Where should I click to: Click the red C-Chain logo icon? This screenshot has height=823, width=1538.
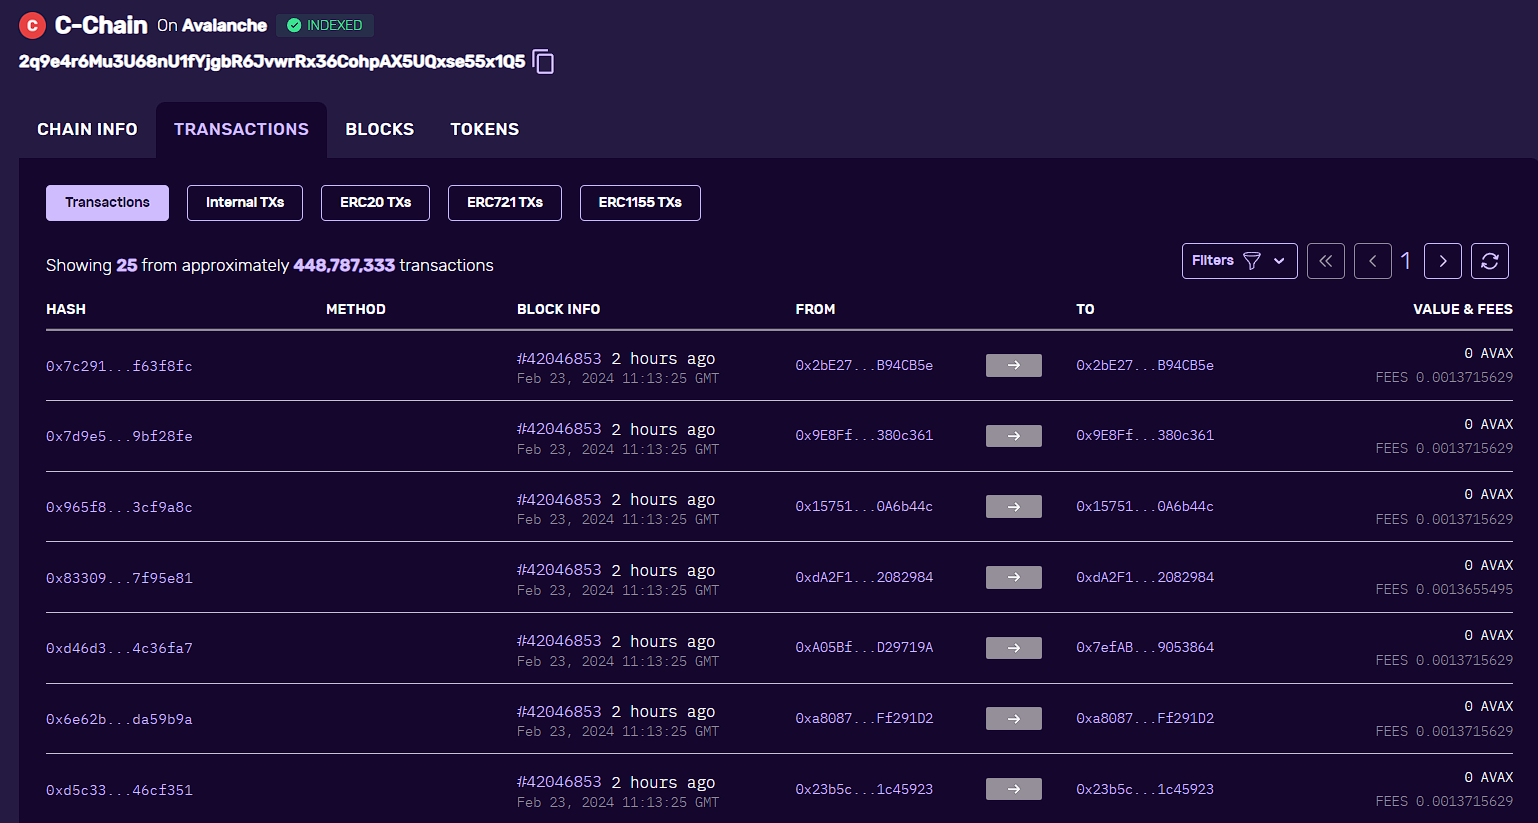32,25
